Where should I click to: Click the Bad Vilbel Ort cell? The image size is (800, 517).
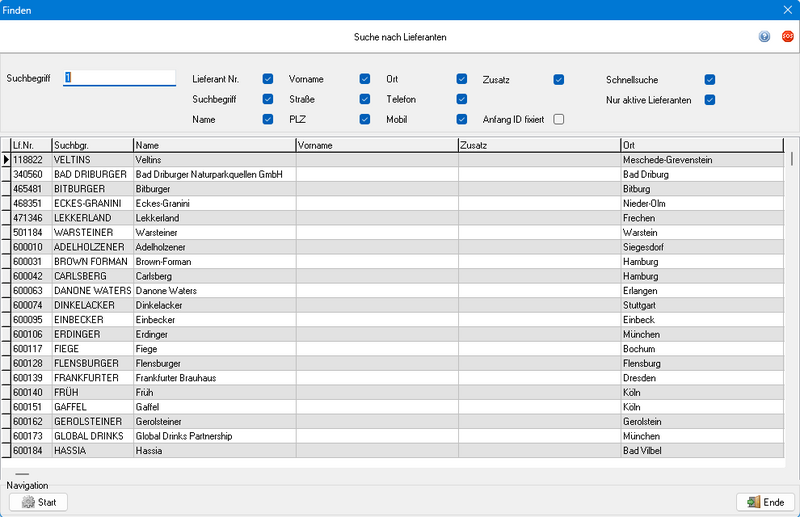coord(702,451)
